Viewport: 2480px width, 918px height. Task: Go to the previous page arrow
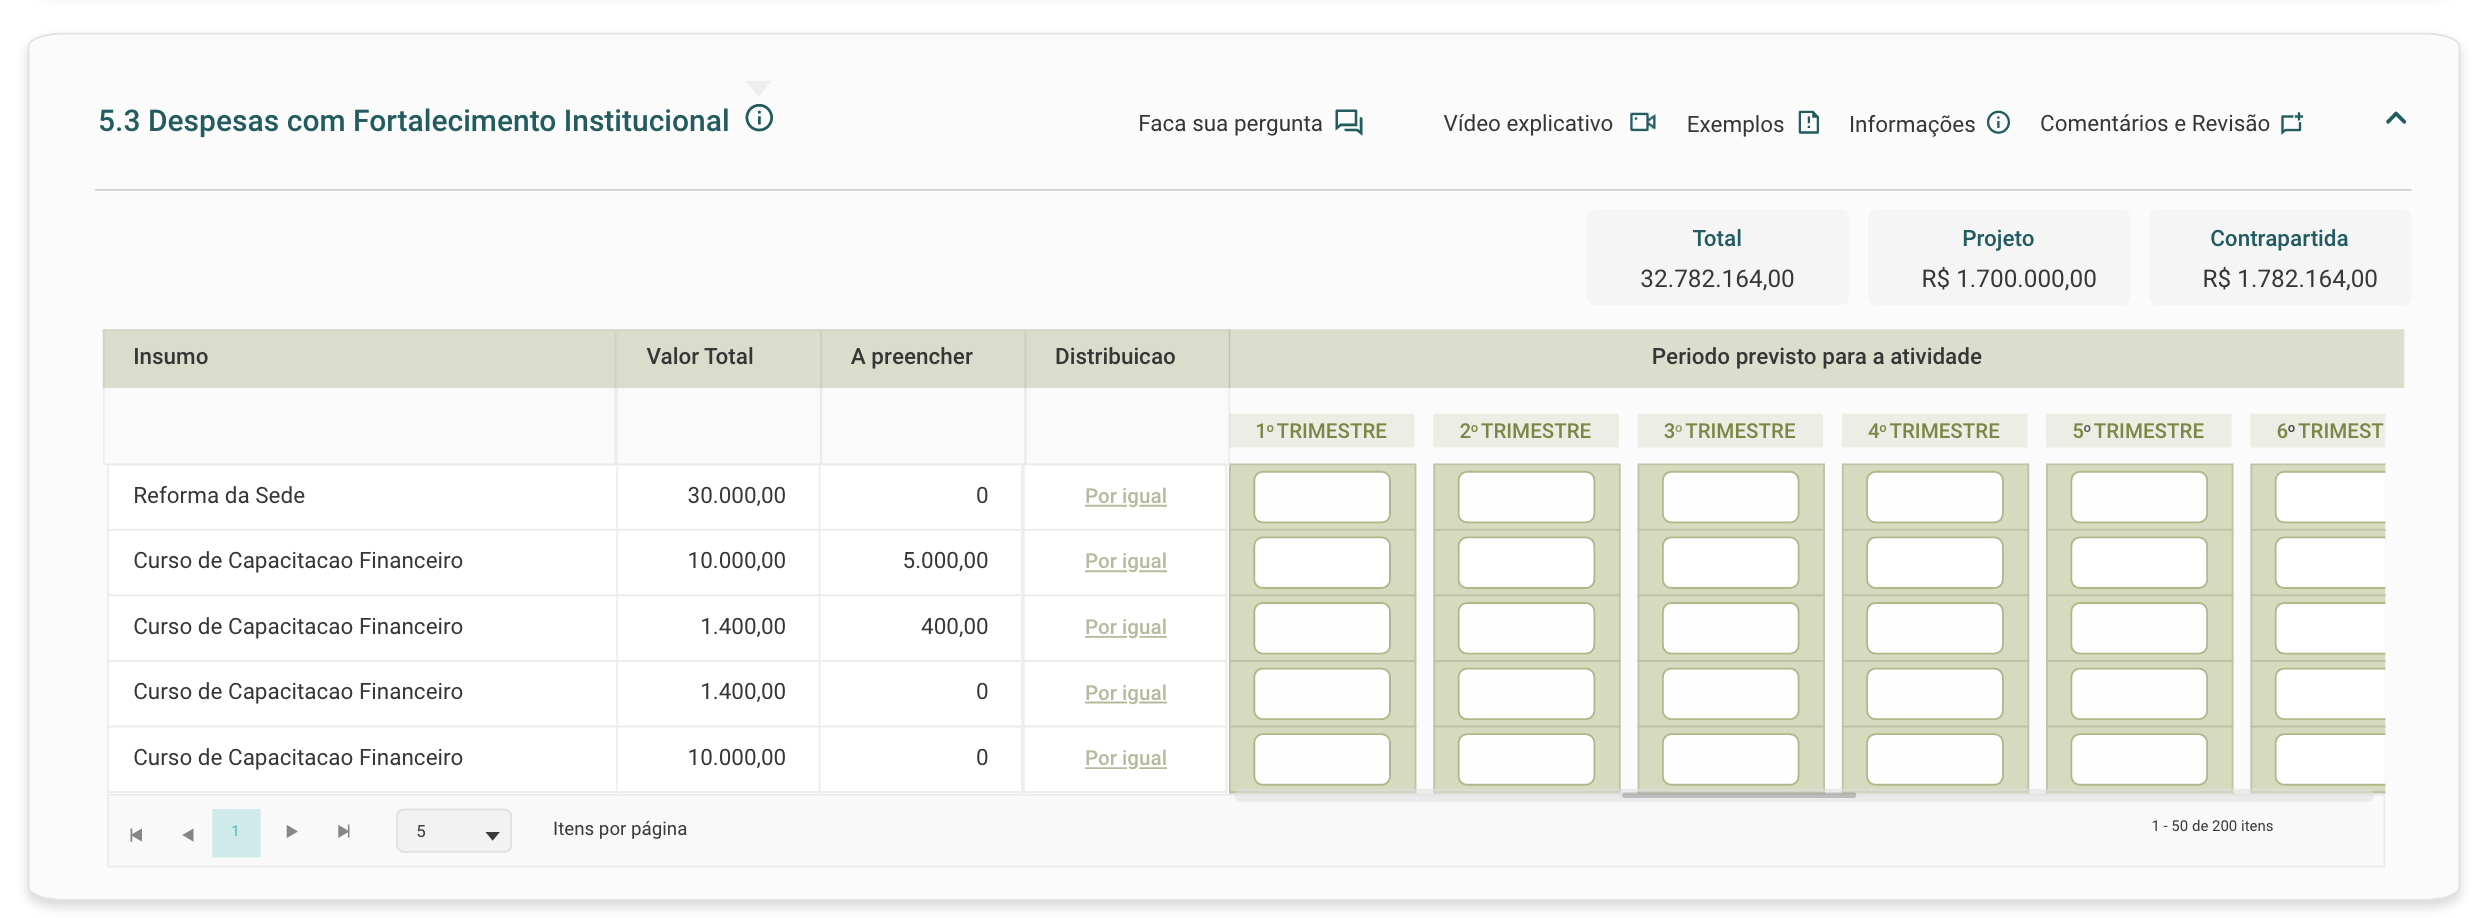point(187,833)
